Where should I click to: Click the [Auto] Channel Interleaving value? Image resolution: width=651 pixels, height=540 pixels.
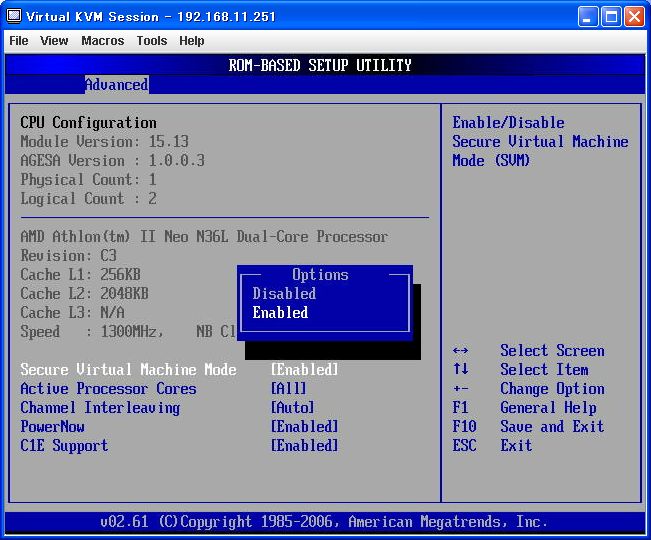coord(292,408)
